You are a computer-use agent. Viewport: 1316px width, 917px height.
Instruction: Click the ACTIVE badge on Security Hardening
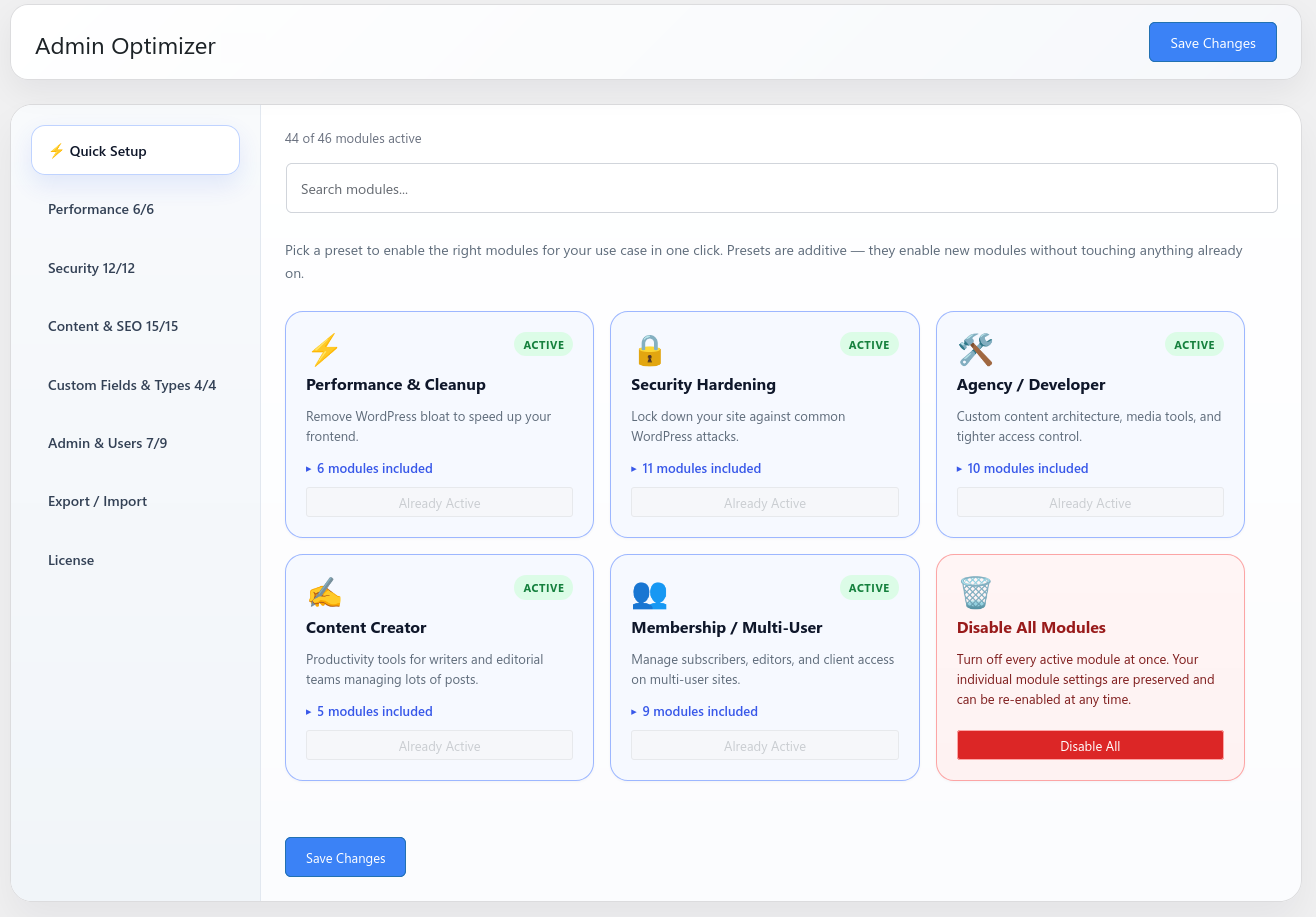(x=869, y=344)
